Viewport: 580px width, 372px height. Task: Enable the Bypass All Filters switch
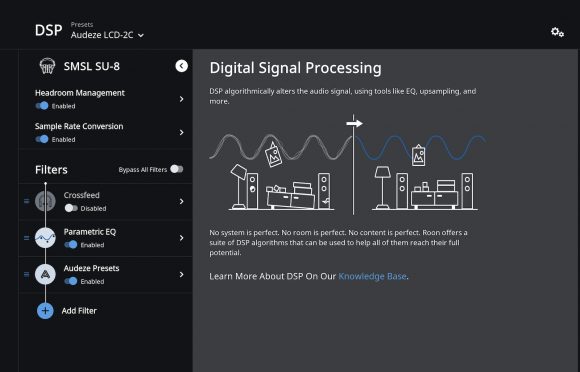coord(177,169)
